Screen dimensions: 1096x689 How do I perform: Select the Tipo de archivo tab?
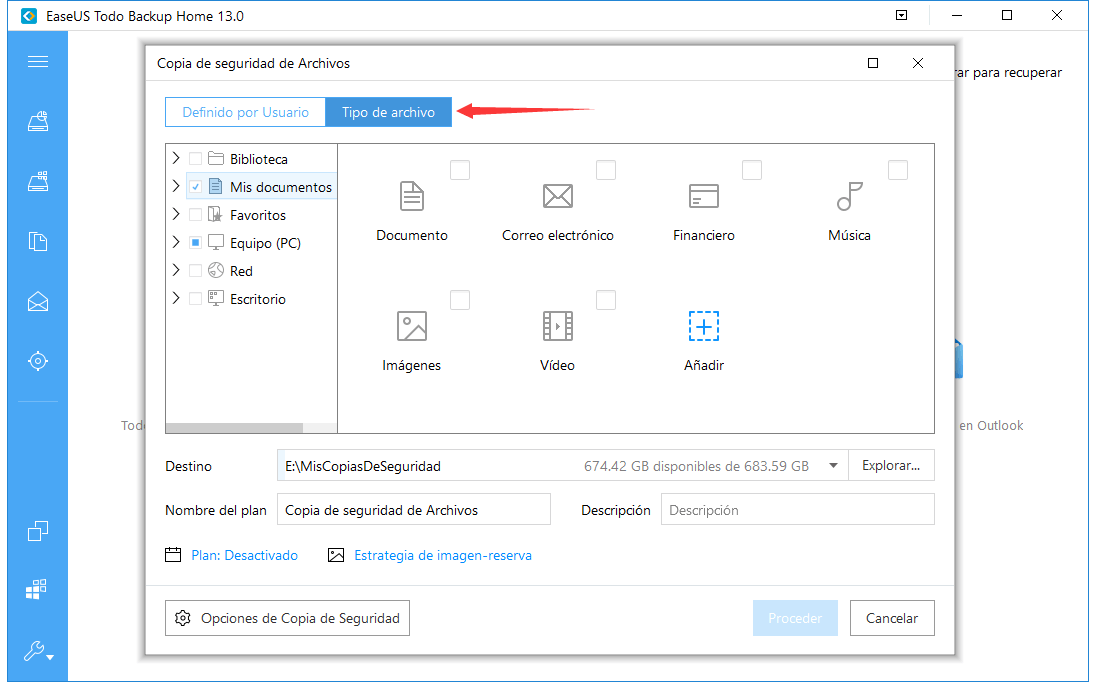click(x=389, y=112)
